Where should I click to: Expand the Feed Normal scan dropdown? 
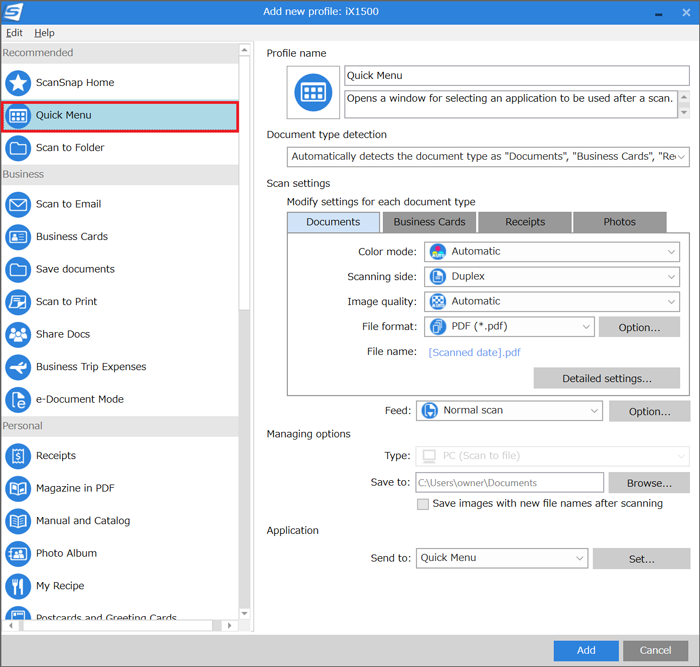pyautogui.click(x=509, y=411)
